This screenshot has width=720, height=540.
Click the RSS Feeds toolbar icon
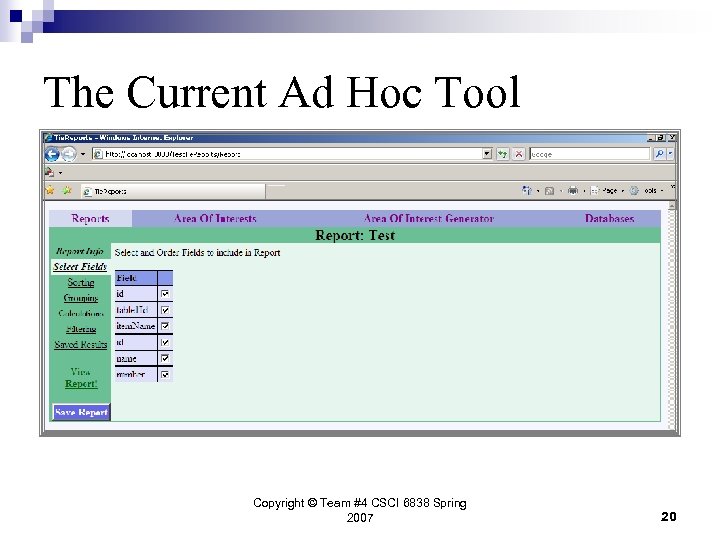point(549,191)
